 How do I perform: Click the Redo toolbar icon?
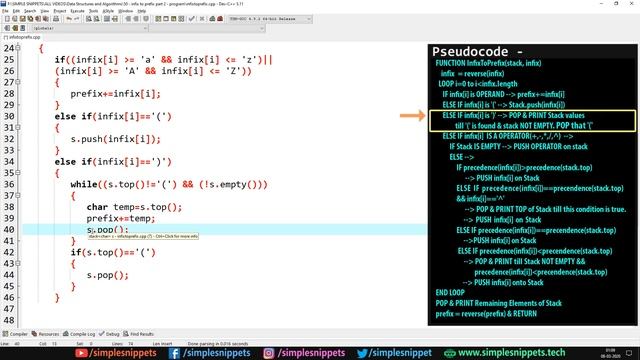76,19
